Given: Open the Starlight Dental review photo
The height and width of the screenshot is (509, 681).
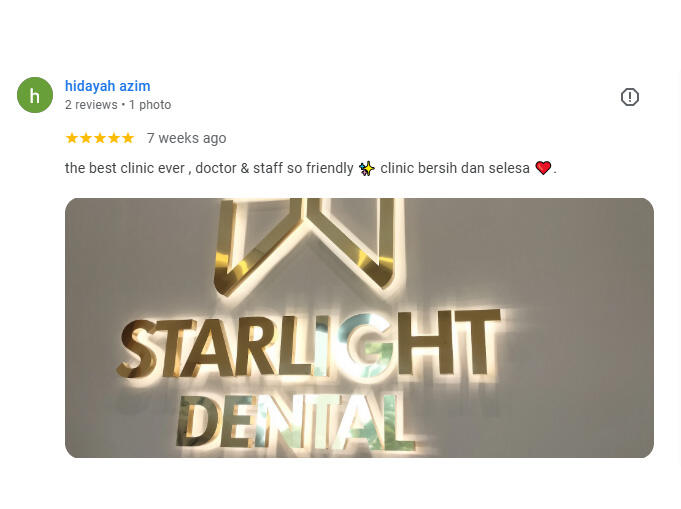Looking at the screenshot, I should 359,328.
